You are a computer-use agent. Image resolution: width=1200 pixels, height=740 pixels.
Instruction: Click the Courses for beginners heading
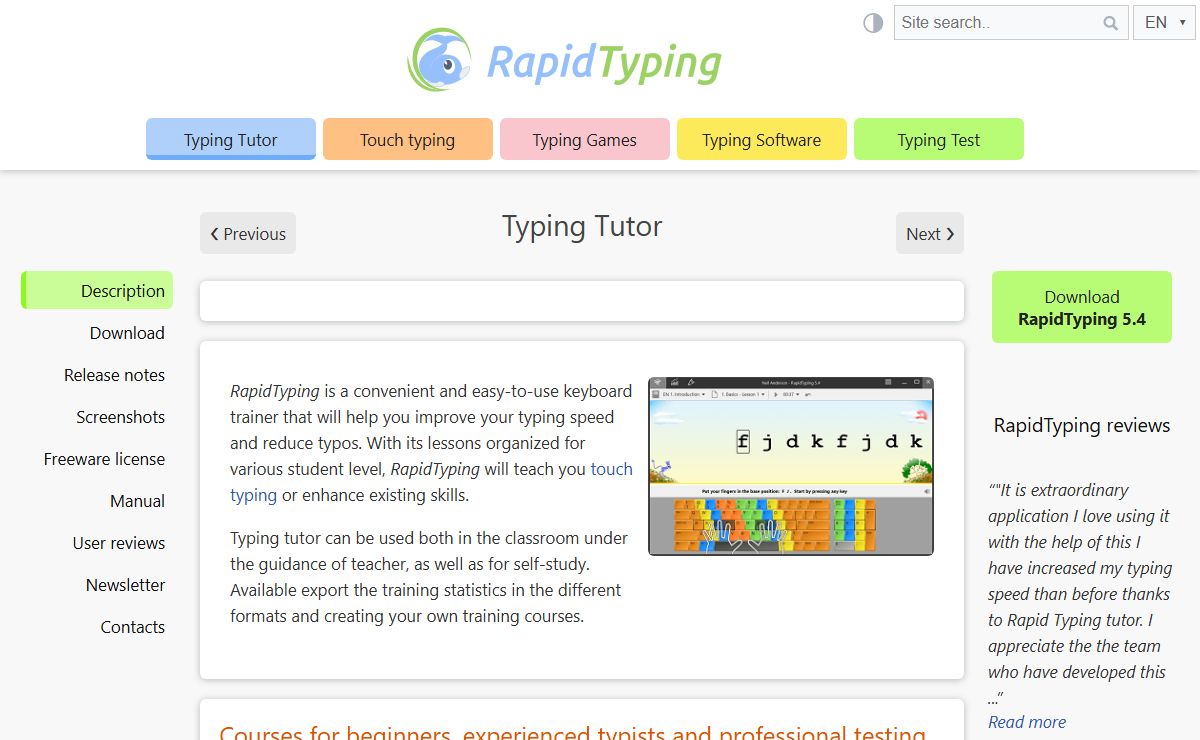click(573, 732)
